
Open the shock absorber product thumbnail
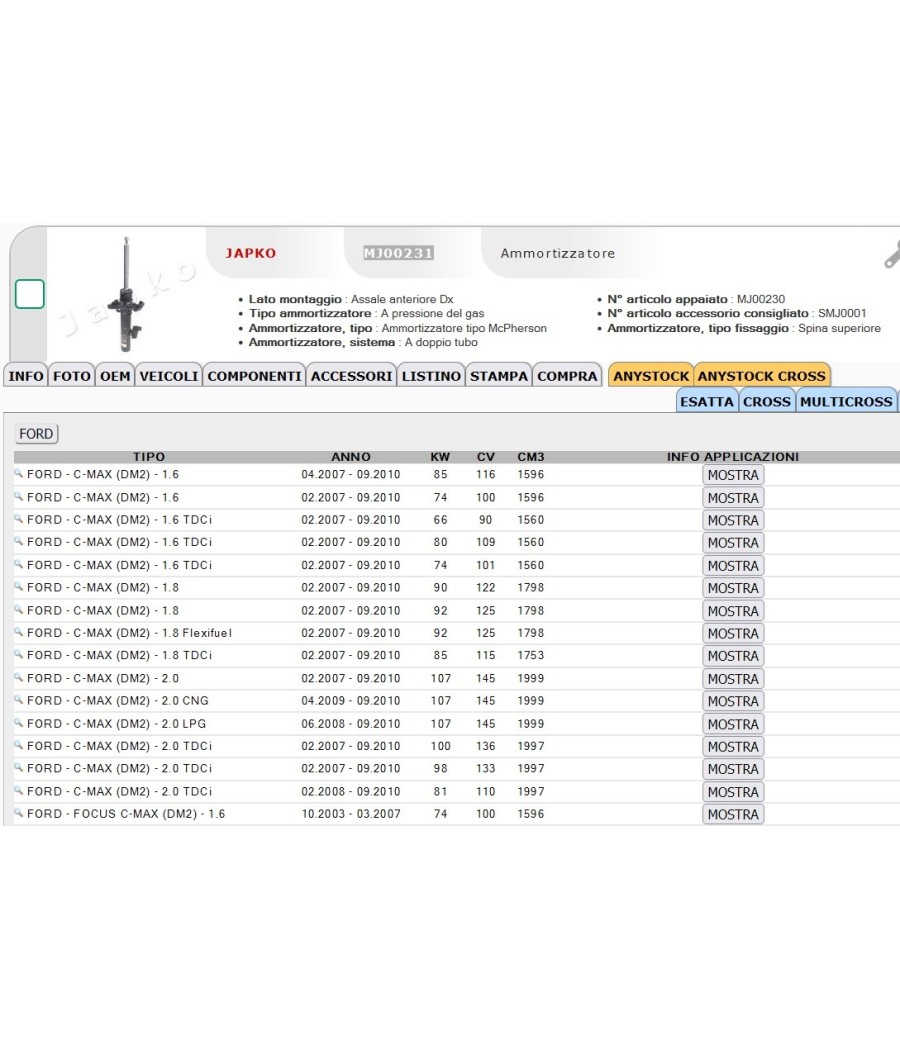pyautogui.click(x=127, y=294)
